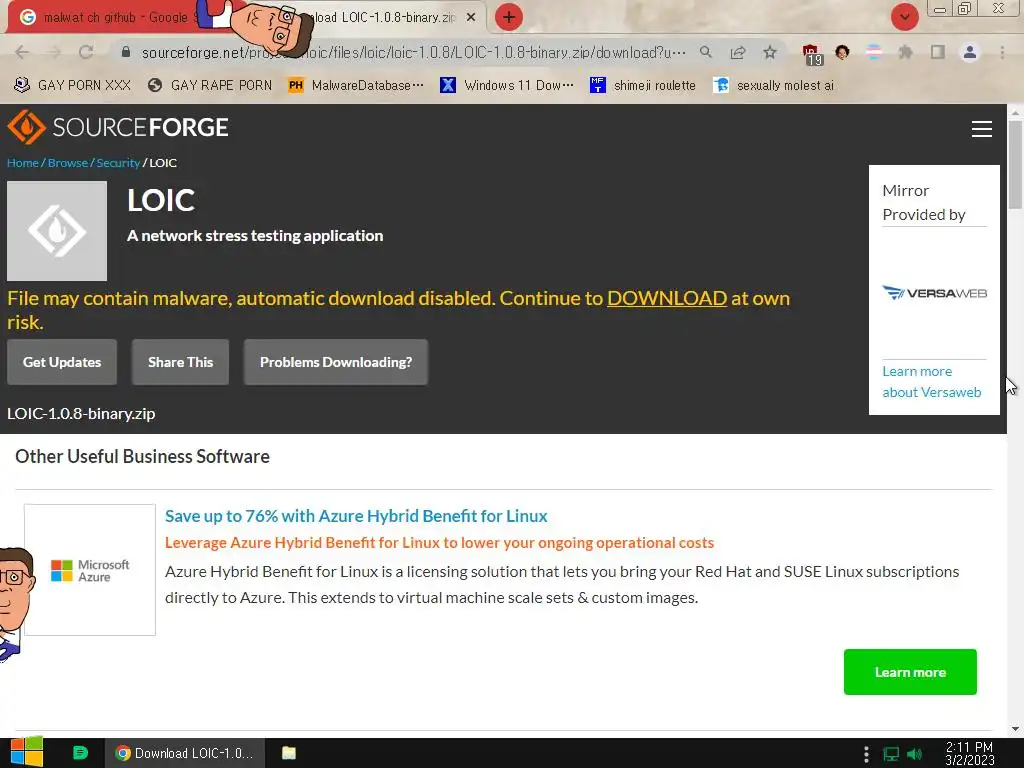Viewport: 1024px width, 768px height.
Task: Click the URL in the address bar
Action: (413, 52)
